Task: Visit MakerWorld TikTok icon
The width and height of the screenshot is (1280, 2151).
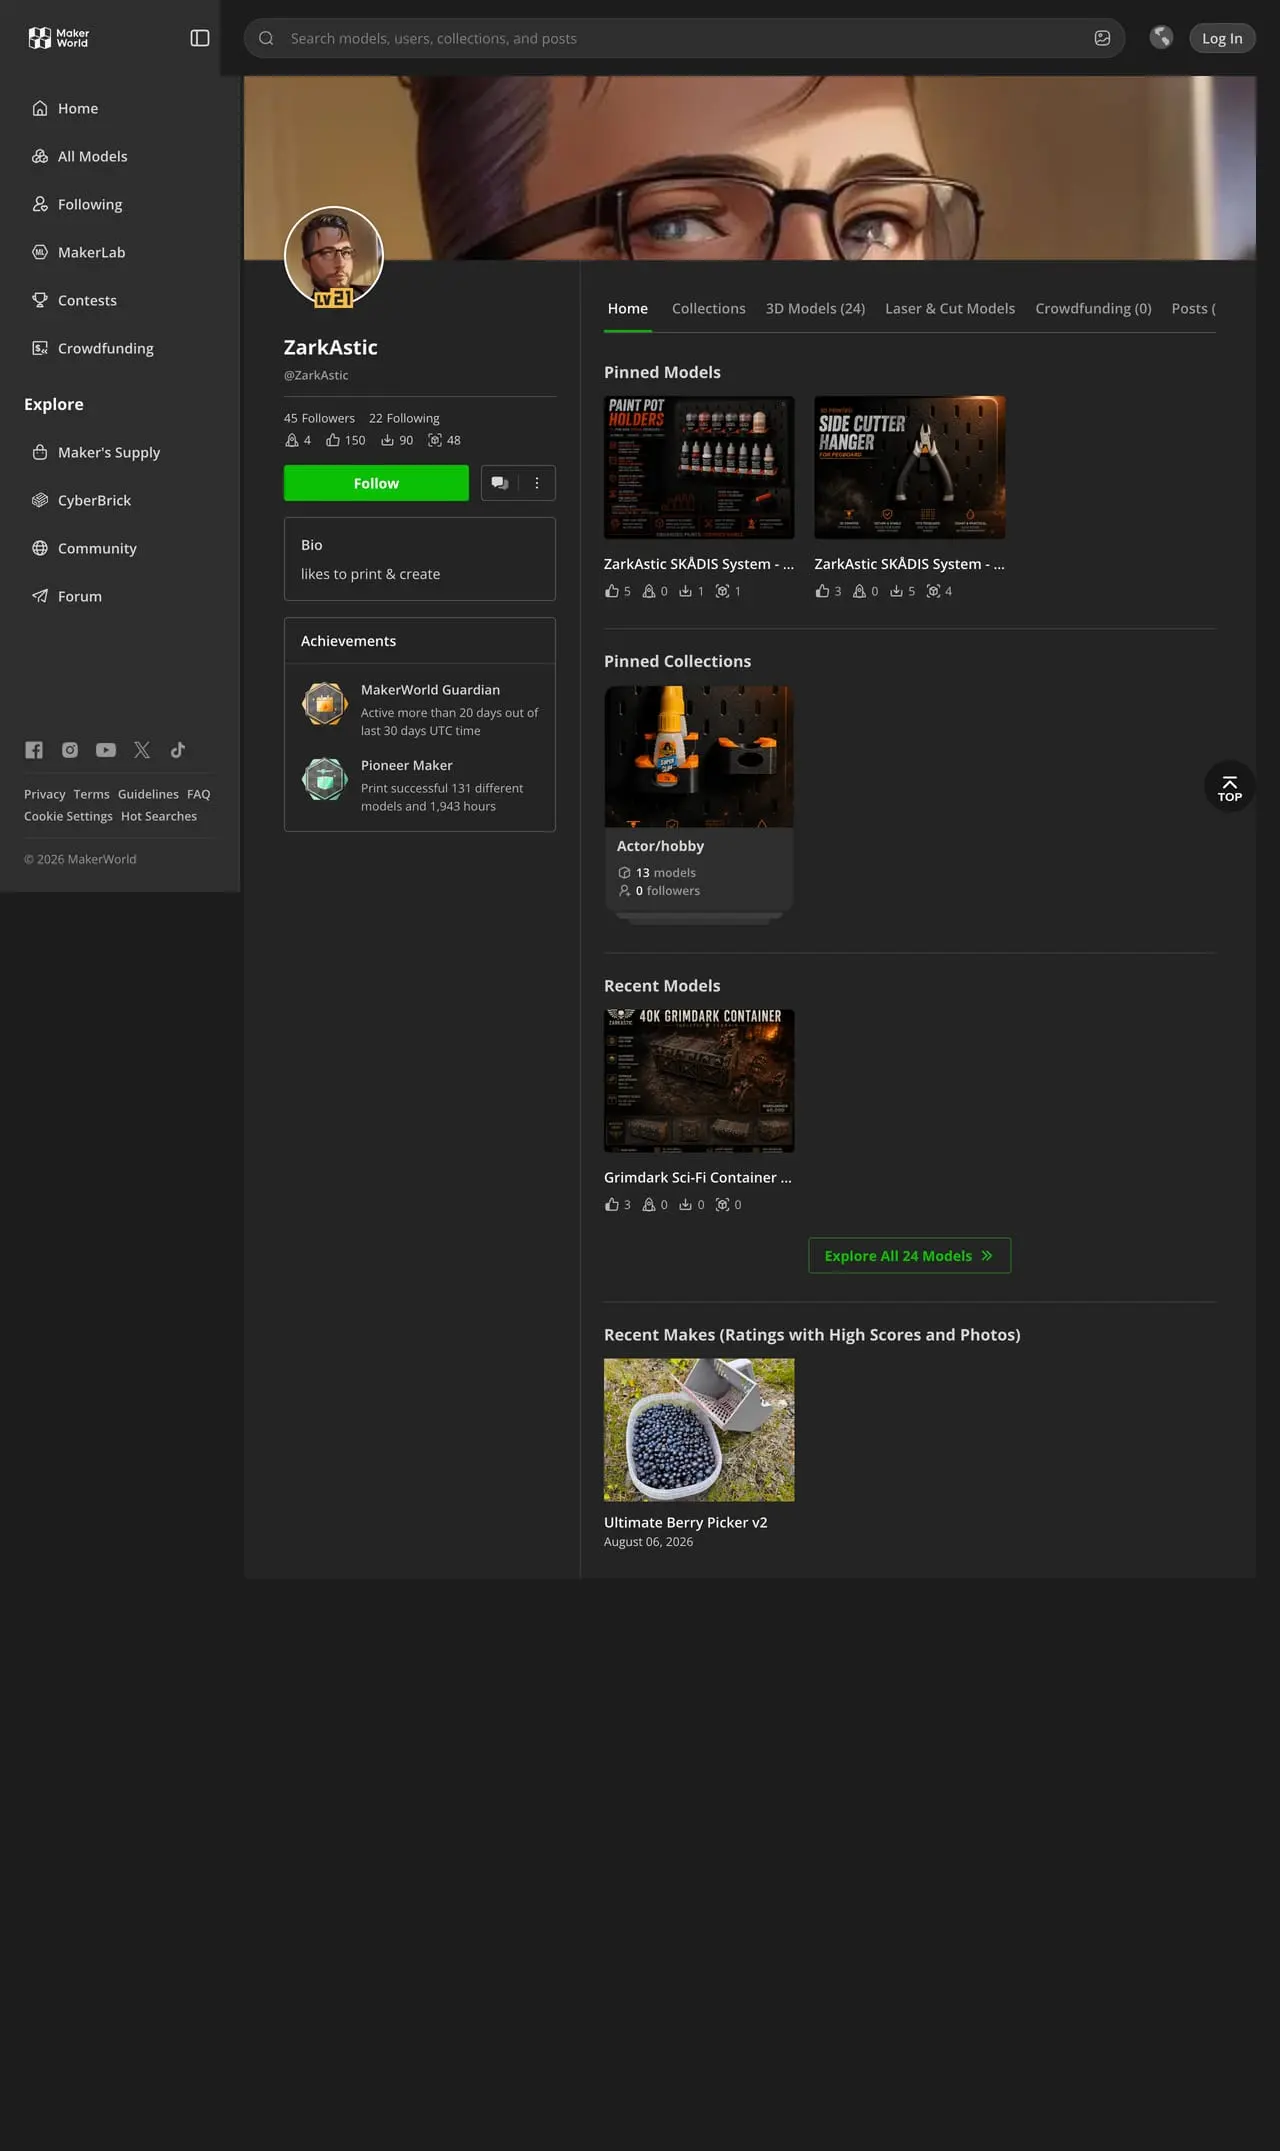Action: tap(178, 750)
